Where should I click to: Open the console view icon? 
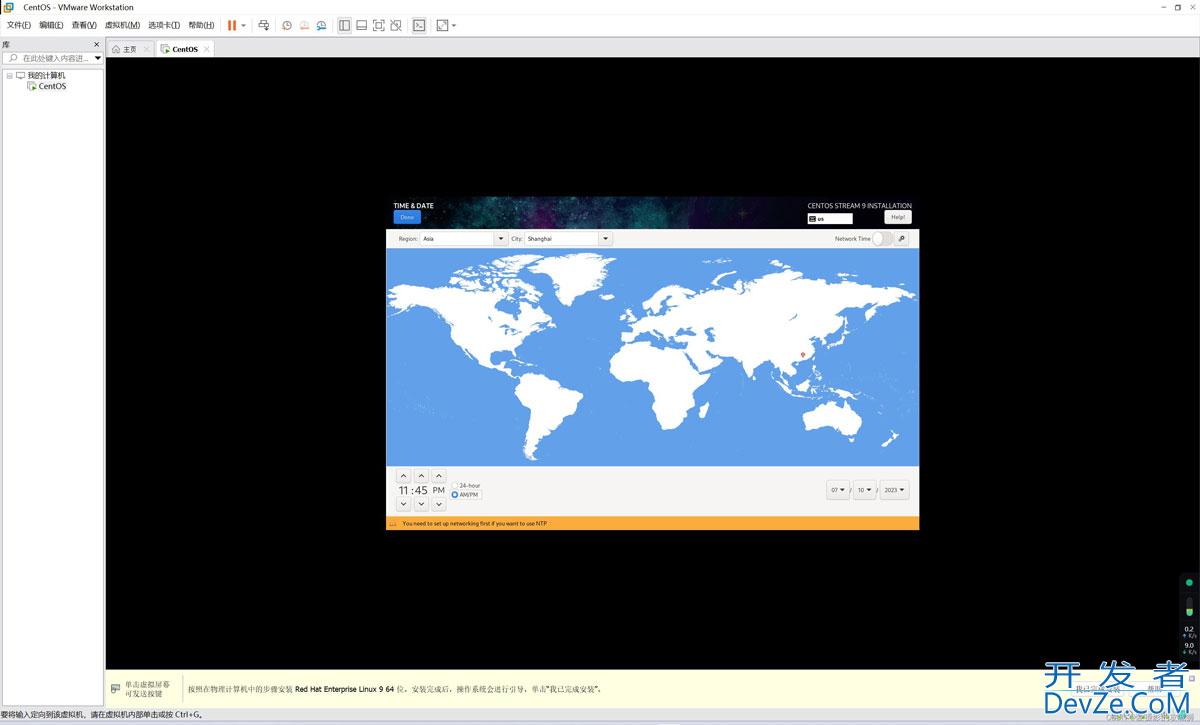point(419,25)
